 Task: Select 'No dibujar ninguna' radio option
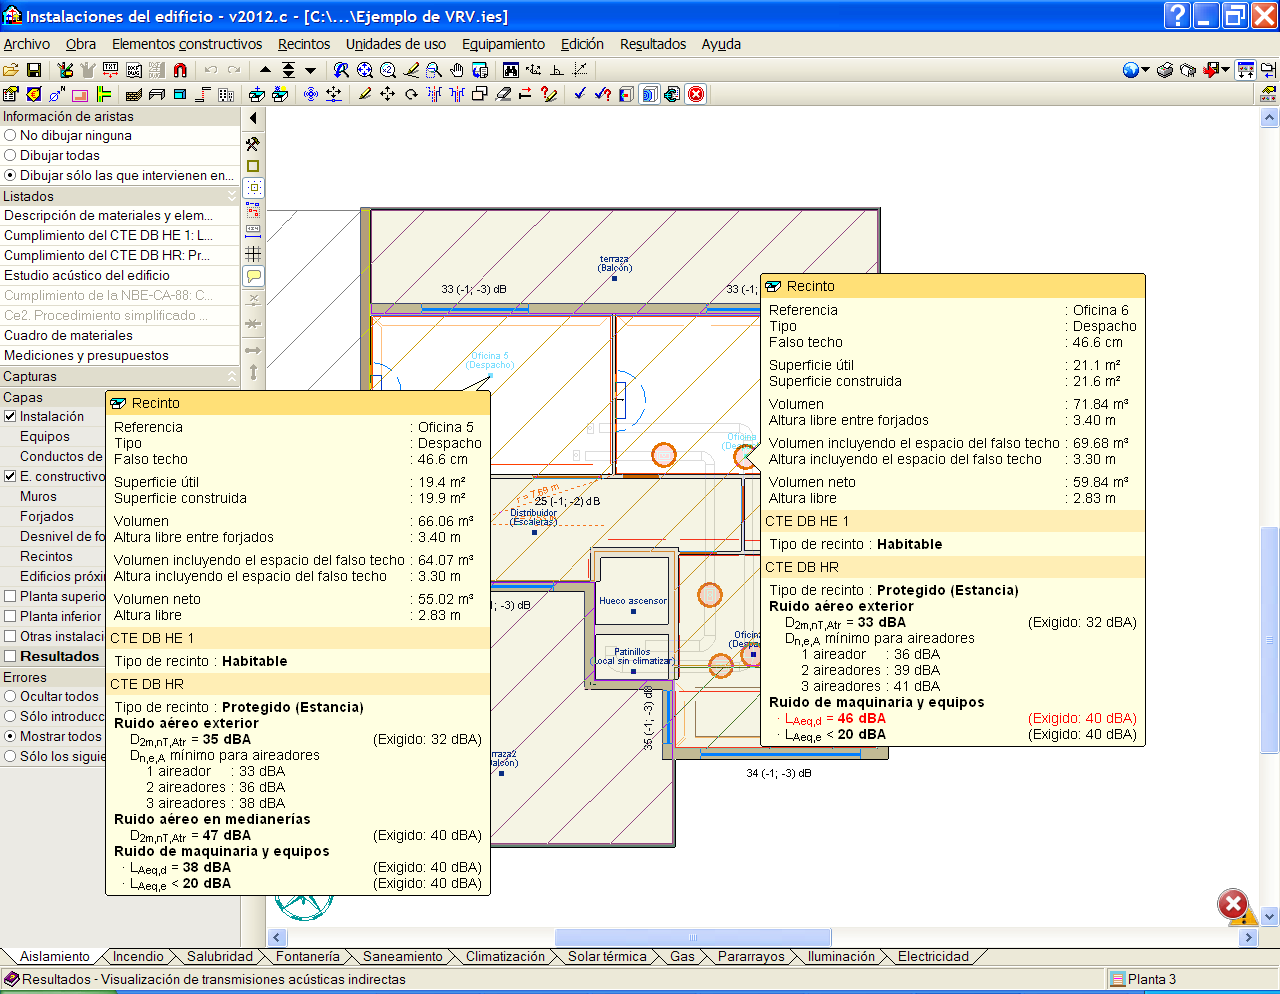click(x=11, y=136)
